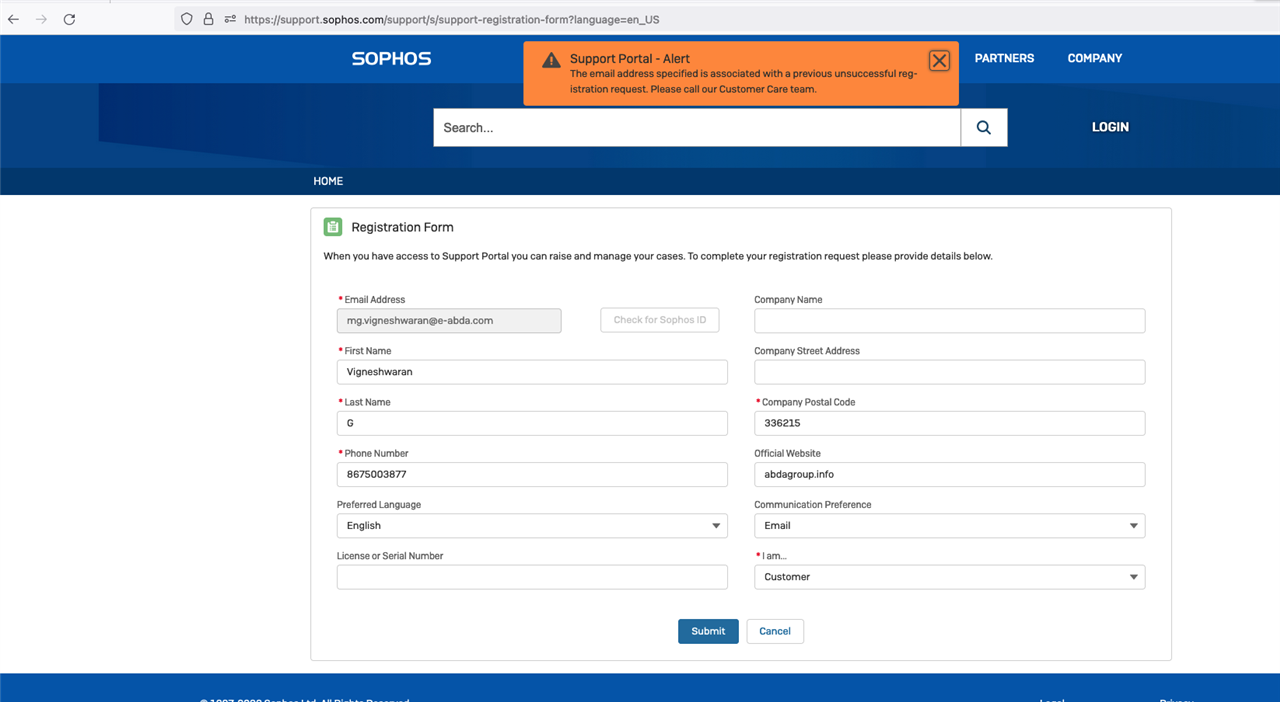Image resolution: width=1280 pixels, height=702 pixels.
Task: Click the LOGIN link
Action: click(x=1110, y=127)
